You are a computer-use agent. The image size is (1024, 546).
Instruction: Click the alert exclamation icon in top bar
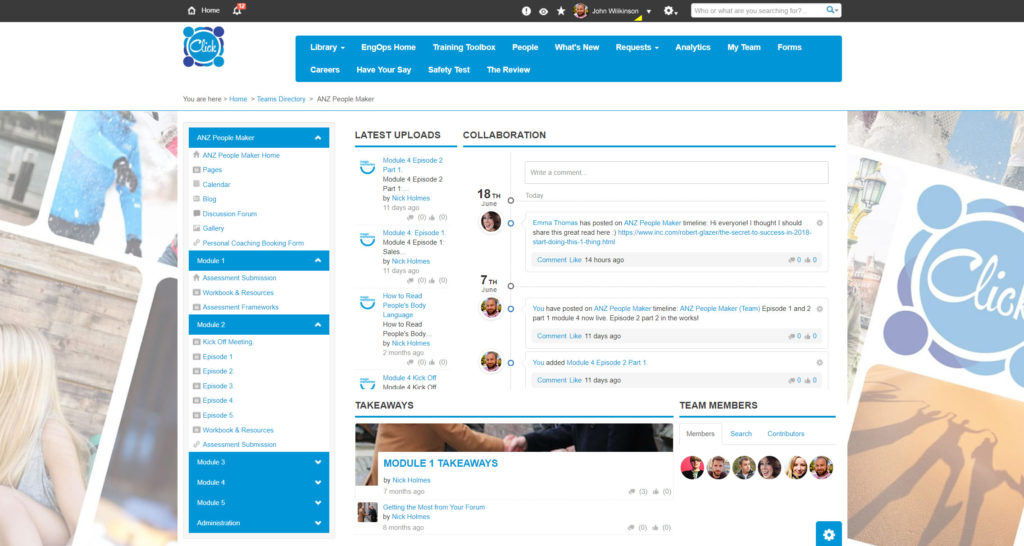click(x=527, y=11)
